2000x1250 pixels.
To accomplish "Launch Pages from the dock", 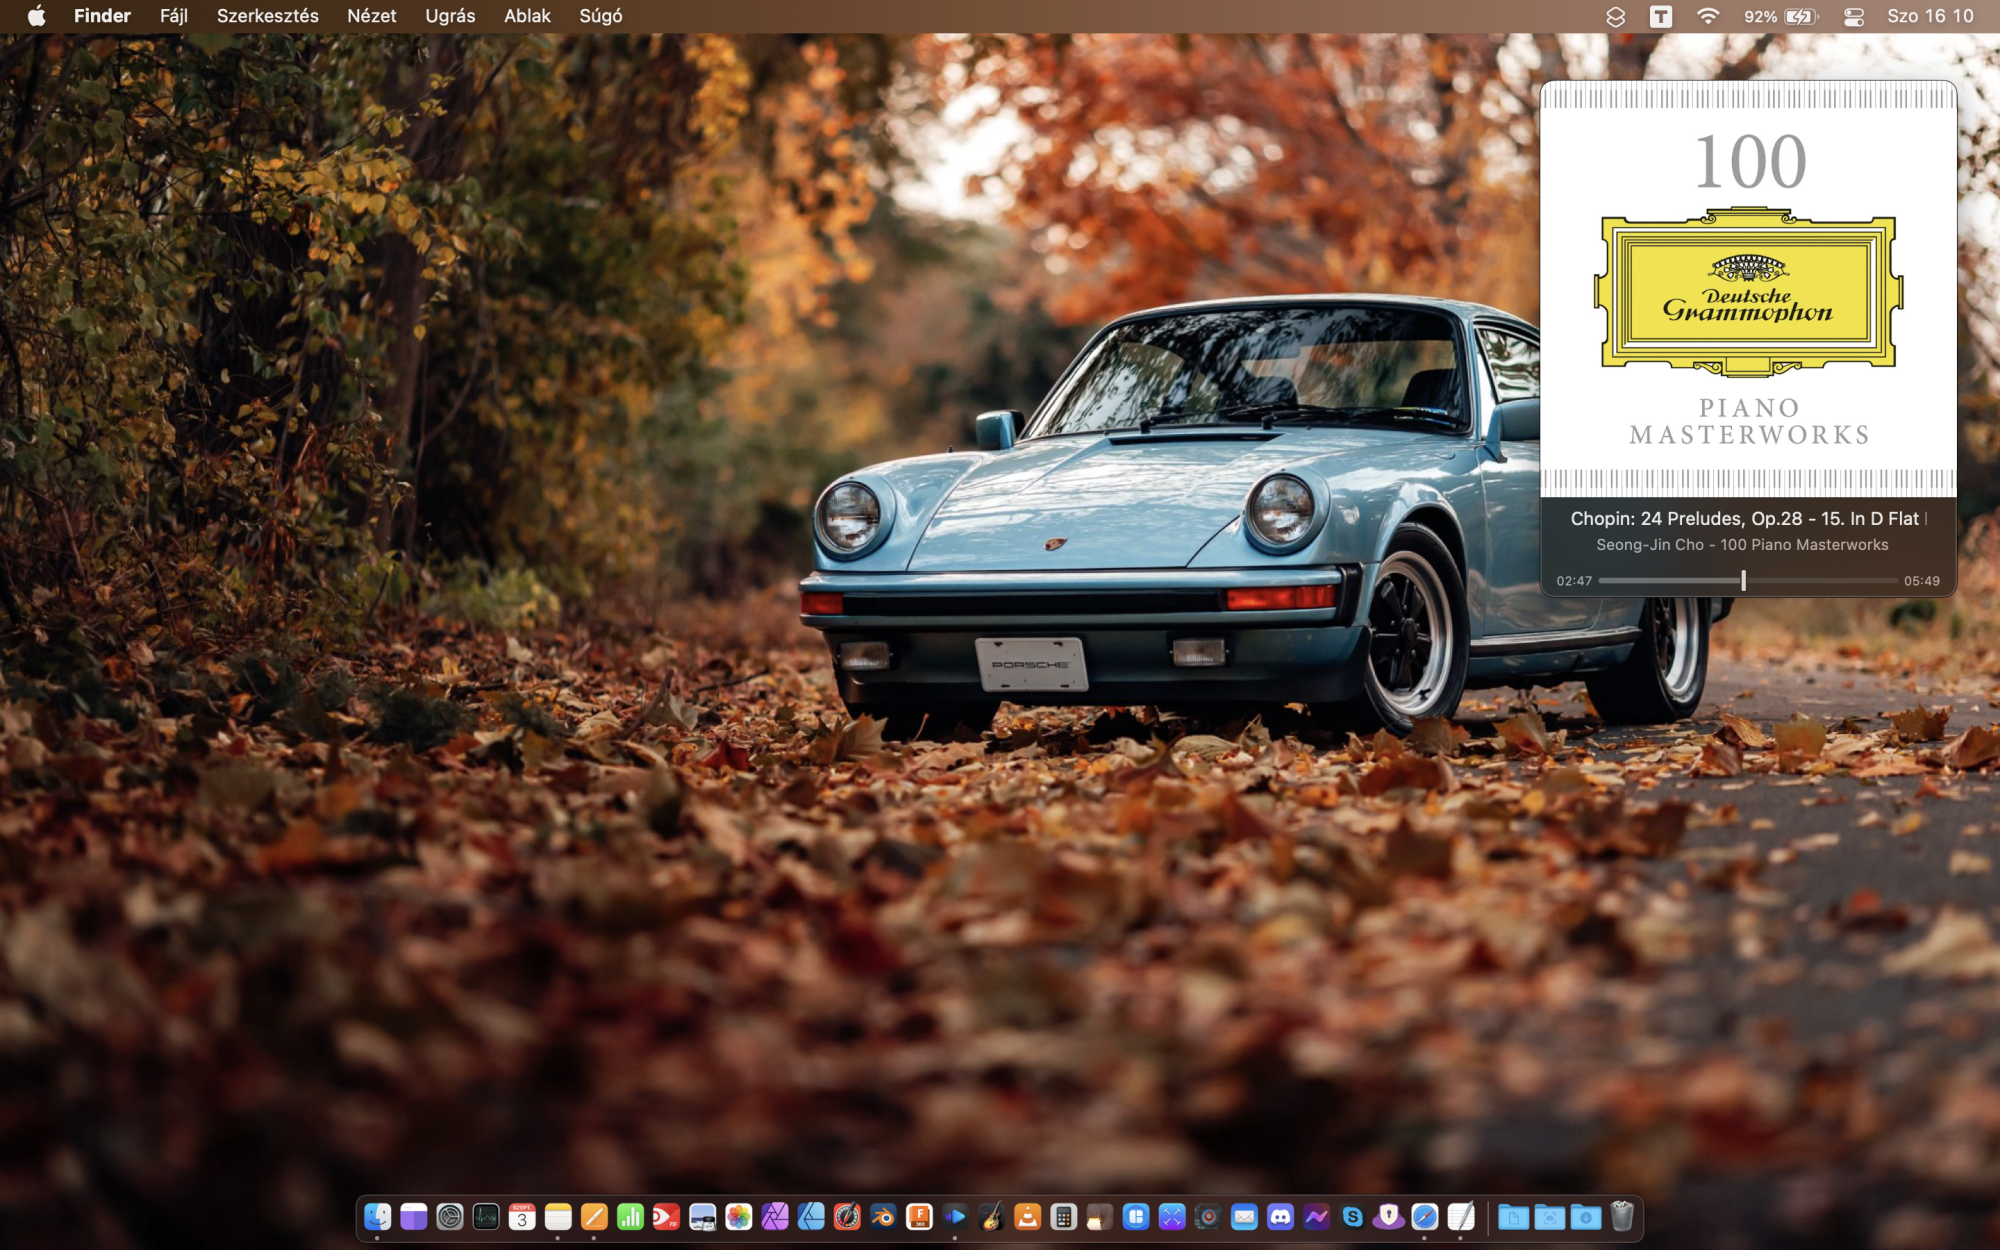I will click(x=594, y=1217).
